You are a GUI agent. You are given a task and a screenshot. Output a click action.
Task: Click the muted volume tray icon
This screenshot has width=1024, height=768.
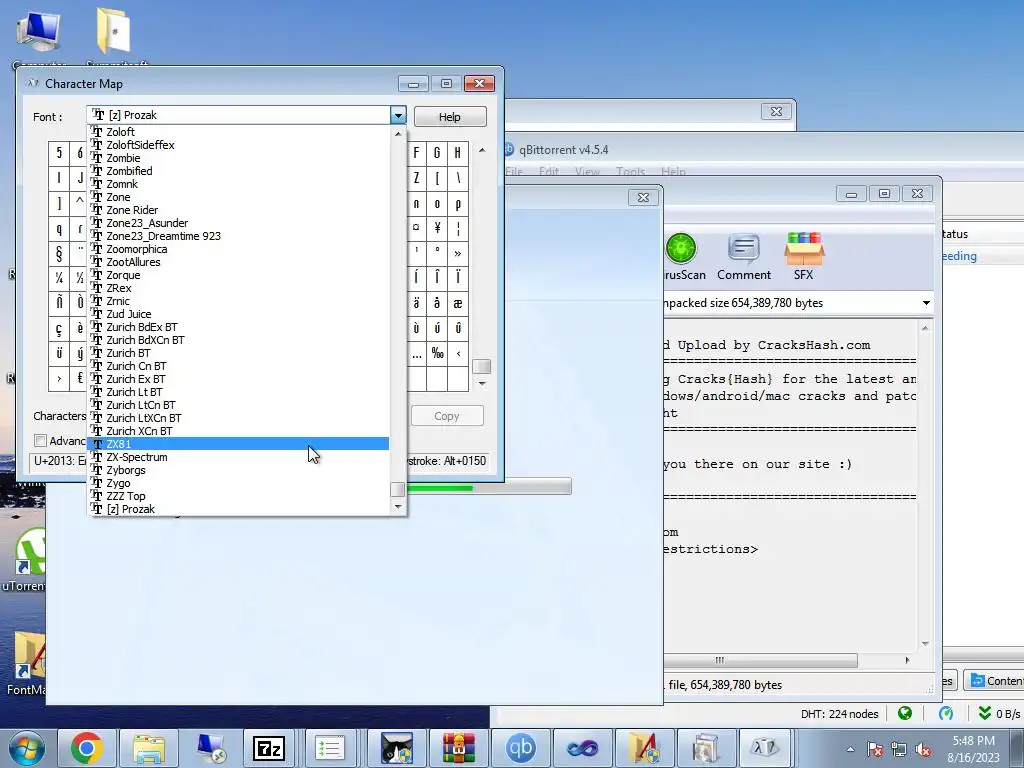[923, 749]
